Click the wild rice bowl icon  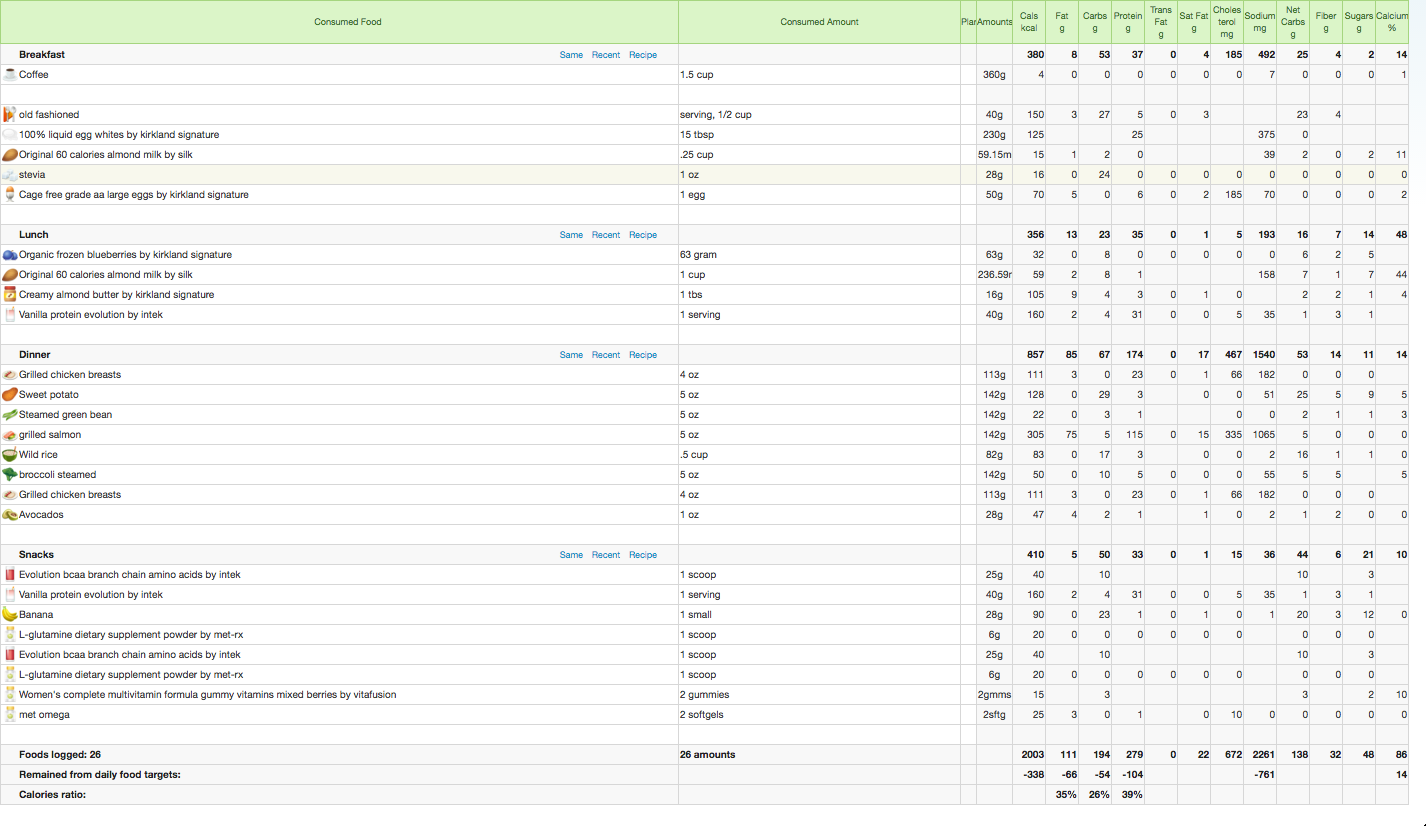[10, 455]
